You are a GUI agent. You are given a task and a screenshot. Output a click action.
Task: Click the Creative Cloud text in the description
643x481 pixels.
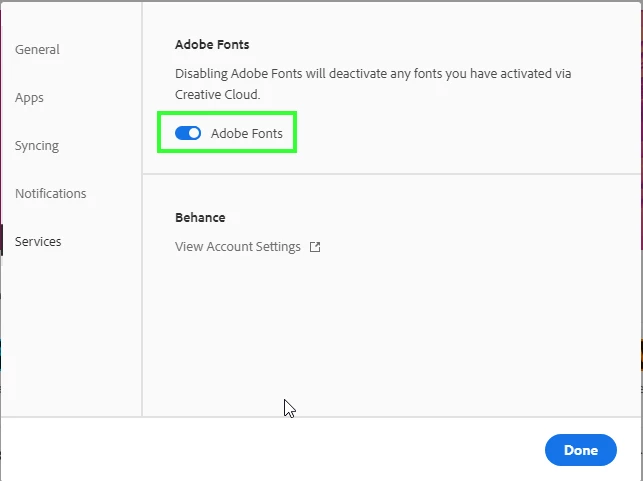(x=217, y=95)
